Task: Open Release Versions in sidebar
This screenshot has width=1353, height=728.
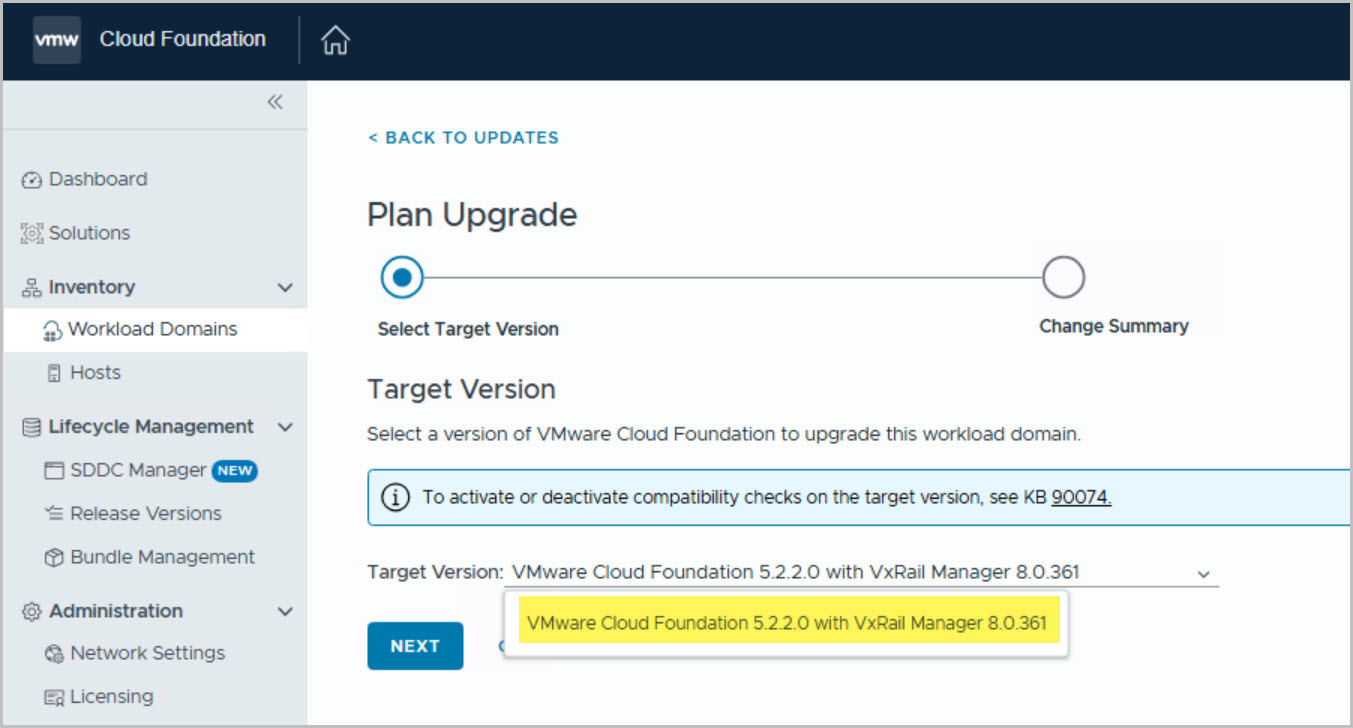Action: [x=145, y=513]
